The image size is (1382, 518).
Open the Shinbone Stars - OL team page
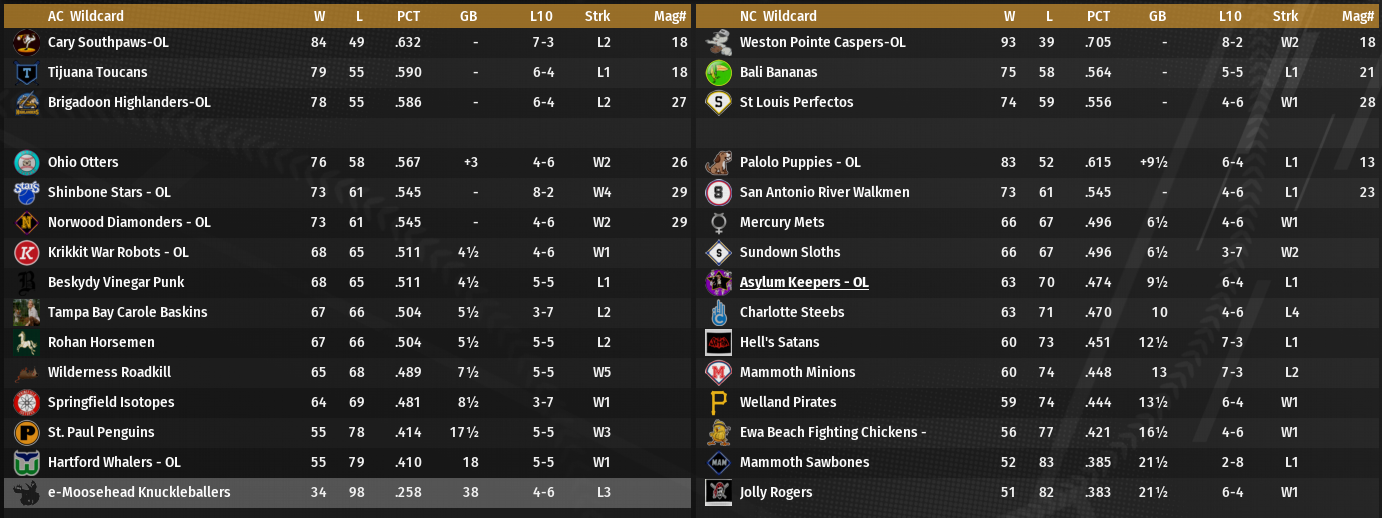click(x=109, y=192)
